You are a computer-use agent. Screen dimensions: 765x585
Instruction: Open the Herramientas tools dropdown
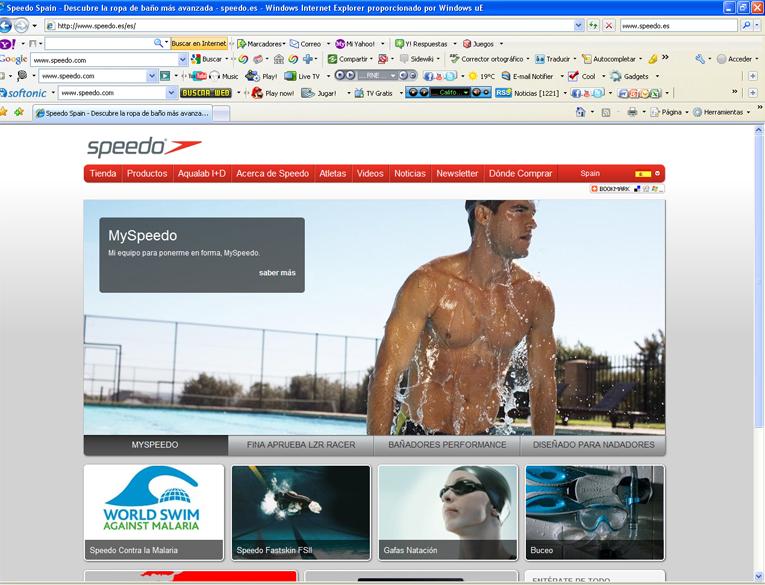pyautogui.click(x=722, y=112)
